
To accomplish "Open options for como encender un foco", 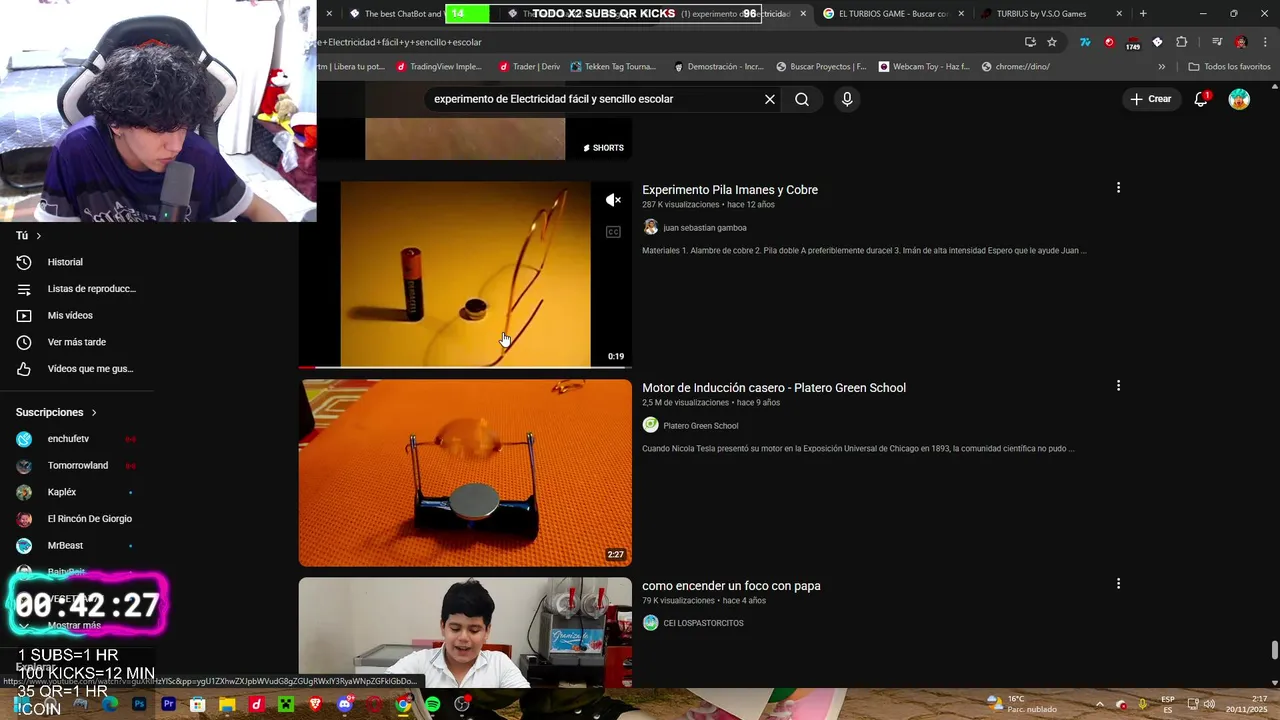I will pyautogui.click(x=1118, y=584).
